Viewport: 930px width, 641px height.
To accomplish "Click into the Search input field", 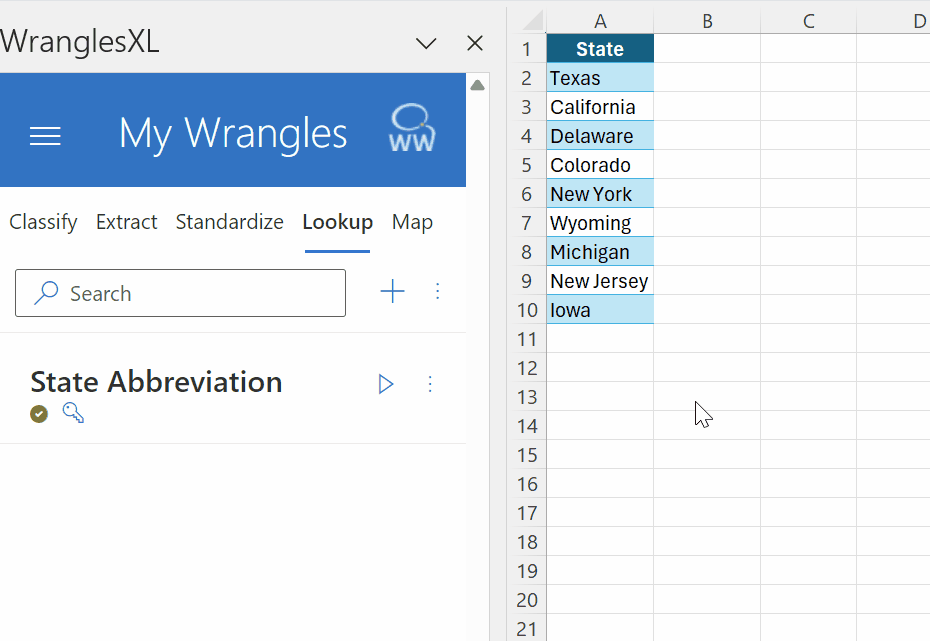I will pyautogui.click(x=180, y=293).
